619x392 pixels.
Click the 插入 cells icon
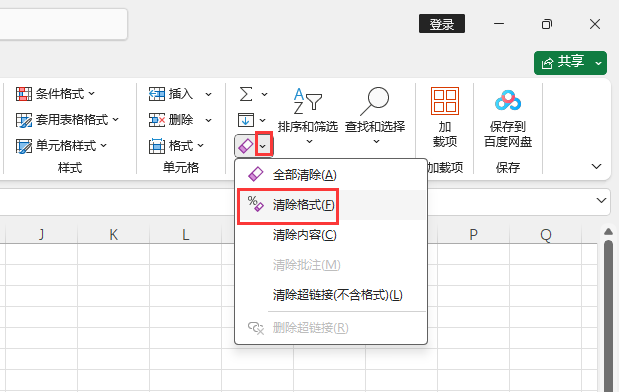pyautogui.click(x=157, y=94)
